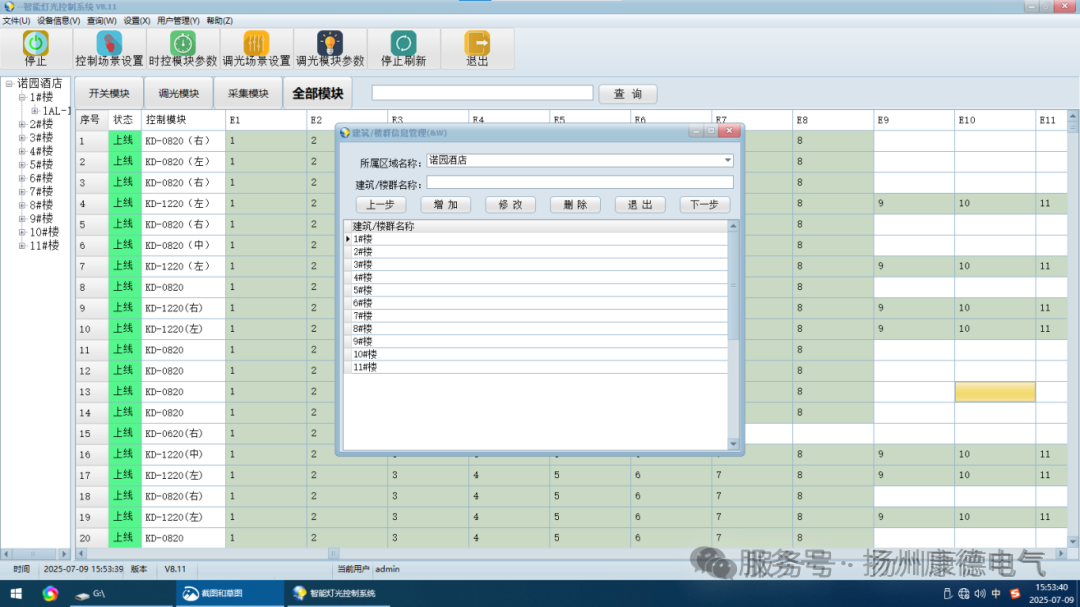Open 控制场景设置 from the toolbar
The width and height of the screenshot is (1080, 607).
point(107,44)
